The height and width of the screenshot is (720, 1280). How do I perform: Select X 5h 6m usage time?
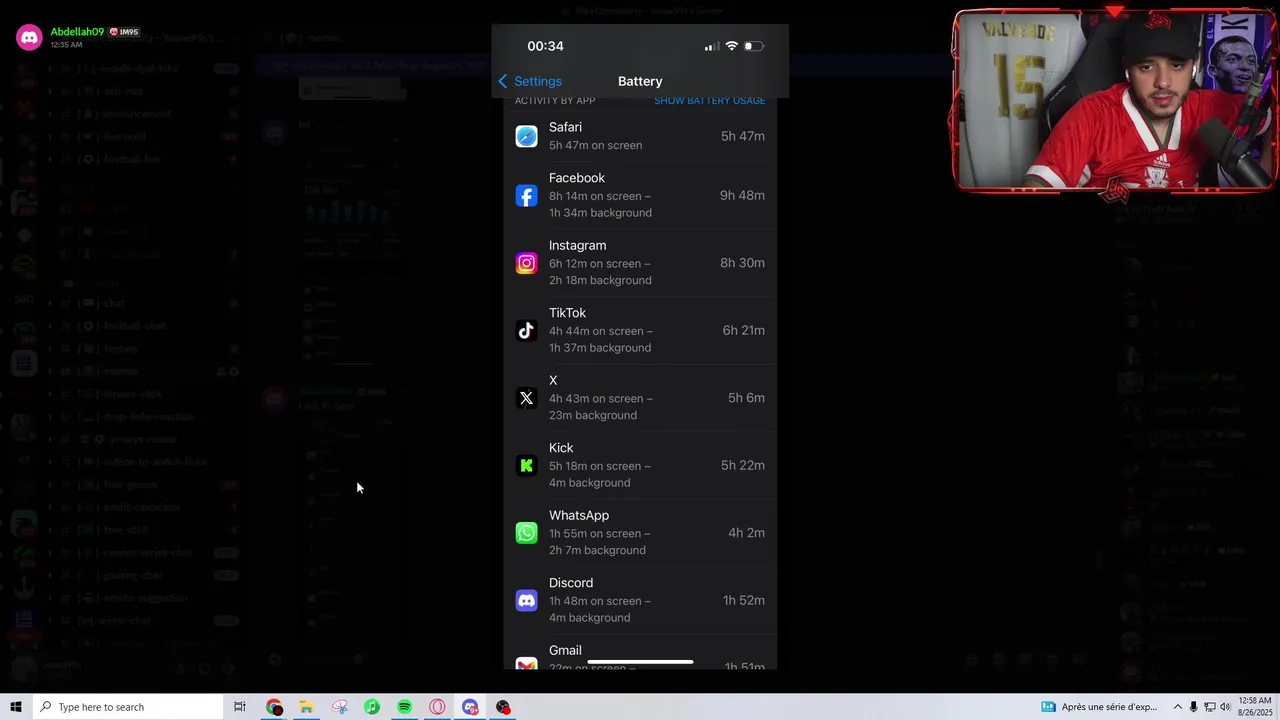pos(746,398)
